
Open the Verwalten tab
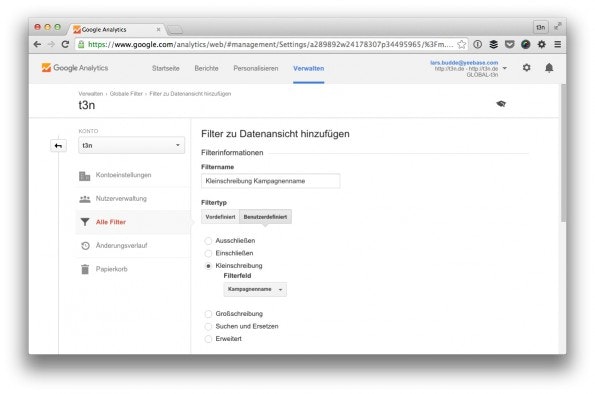309,68
